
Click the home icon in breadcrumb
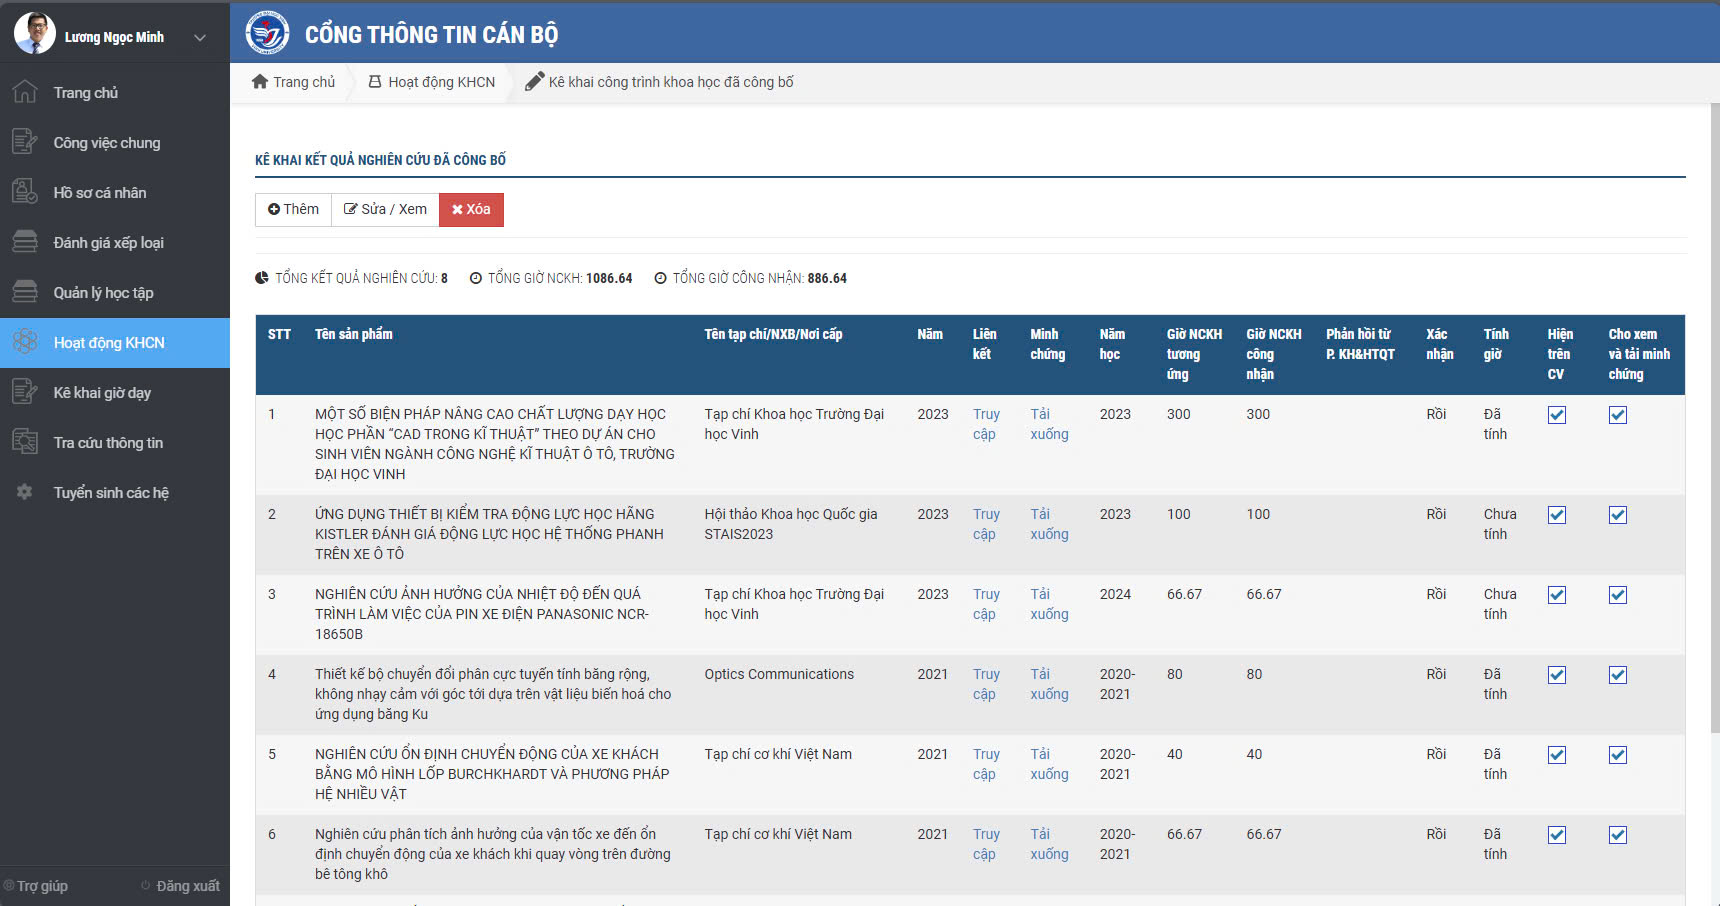pos(260,82)
